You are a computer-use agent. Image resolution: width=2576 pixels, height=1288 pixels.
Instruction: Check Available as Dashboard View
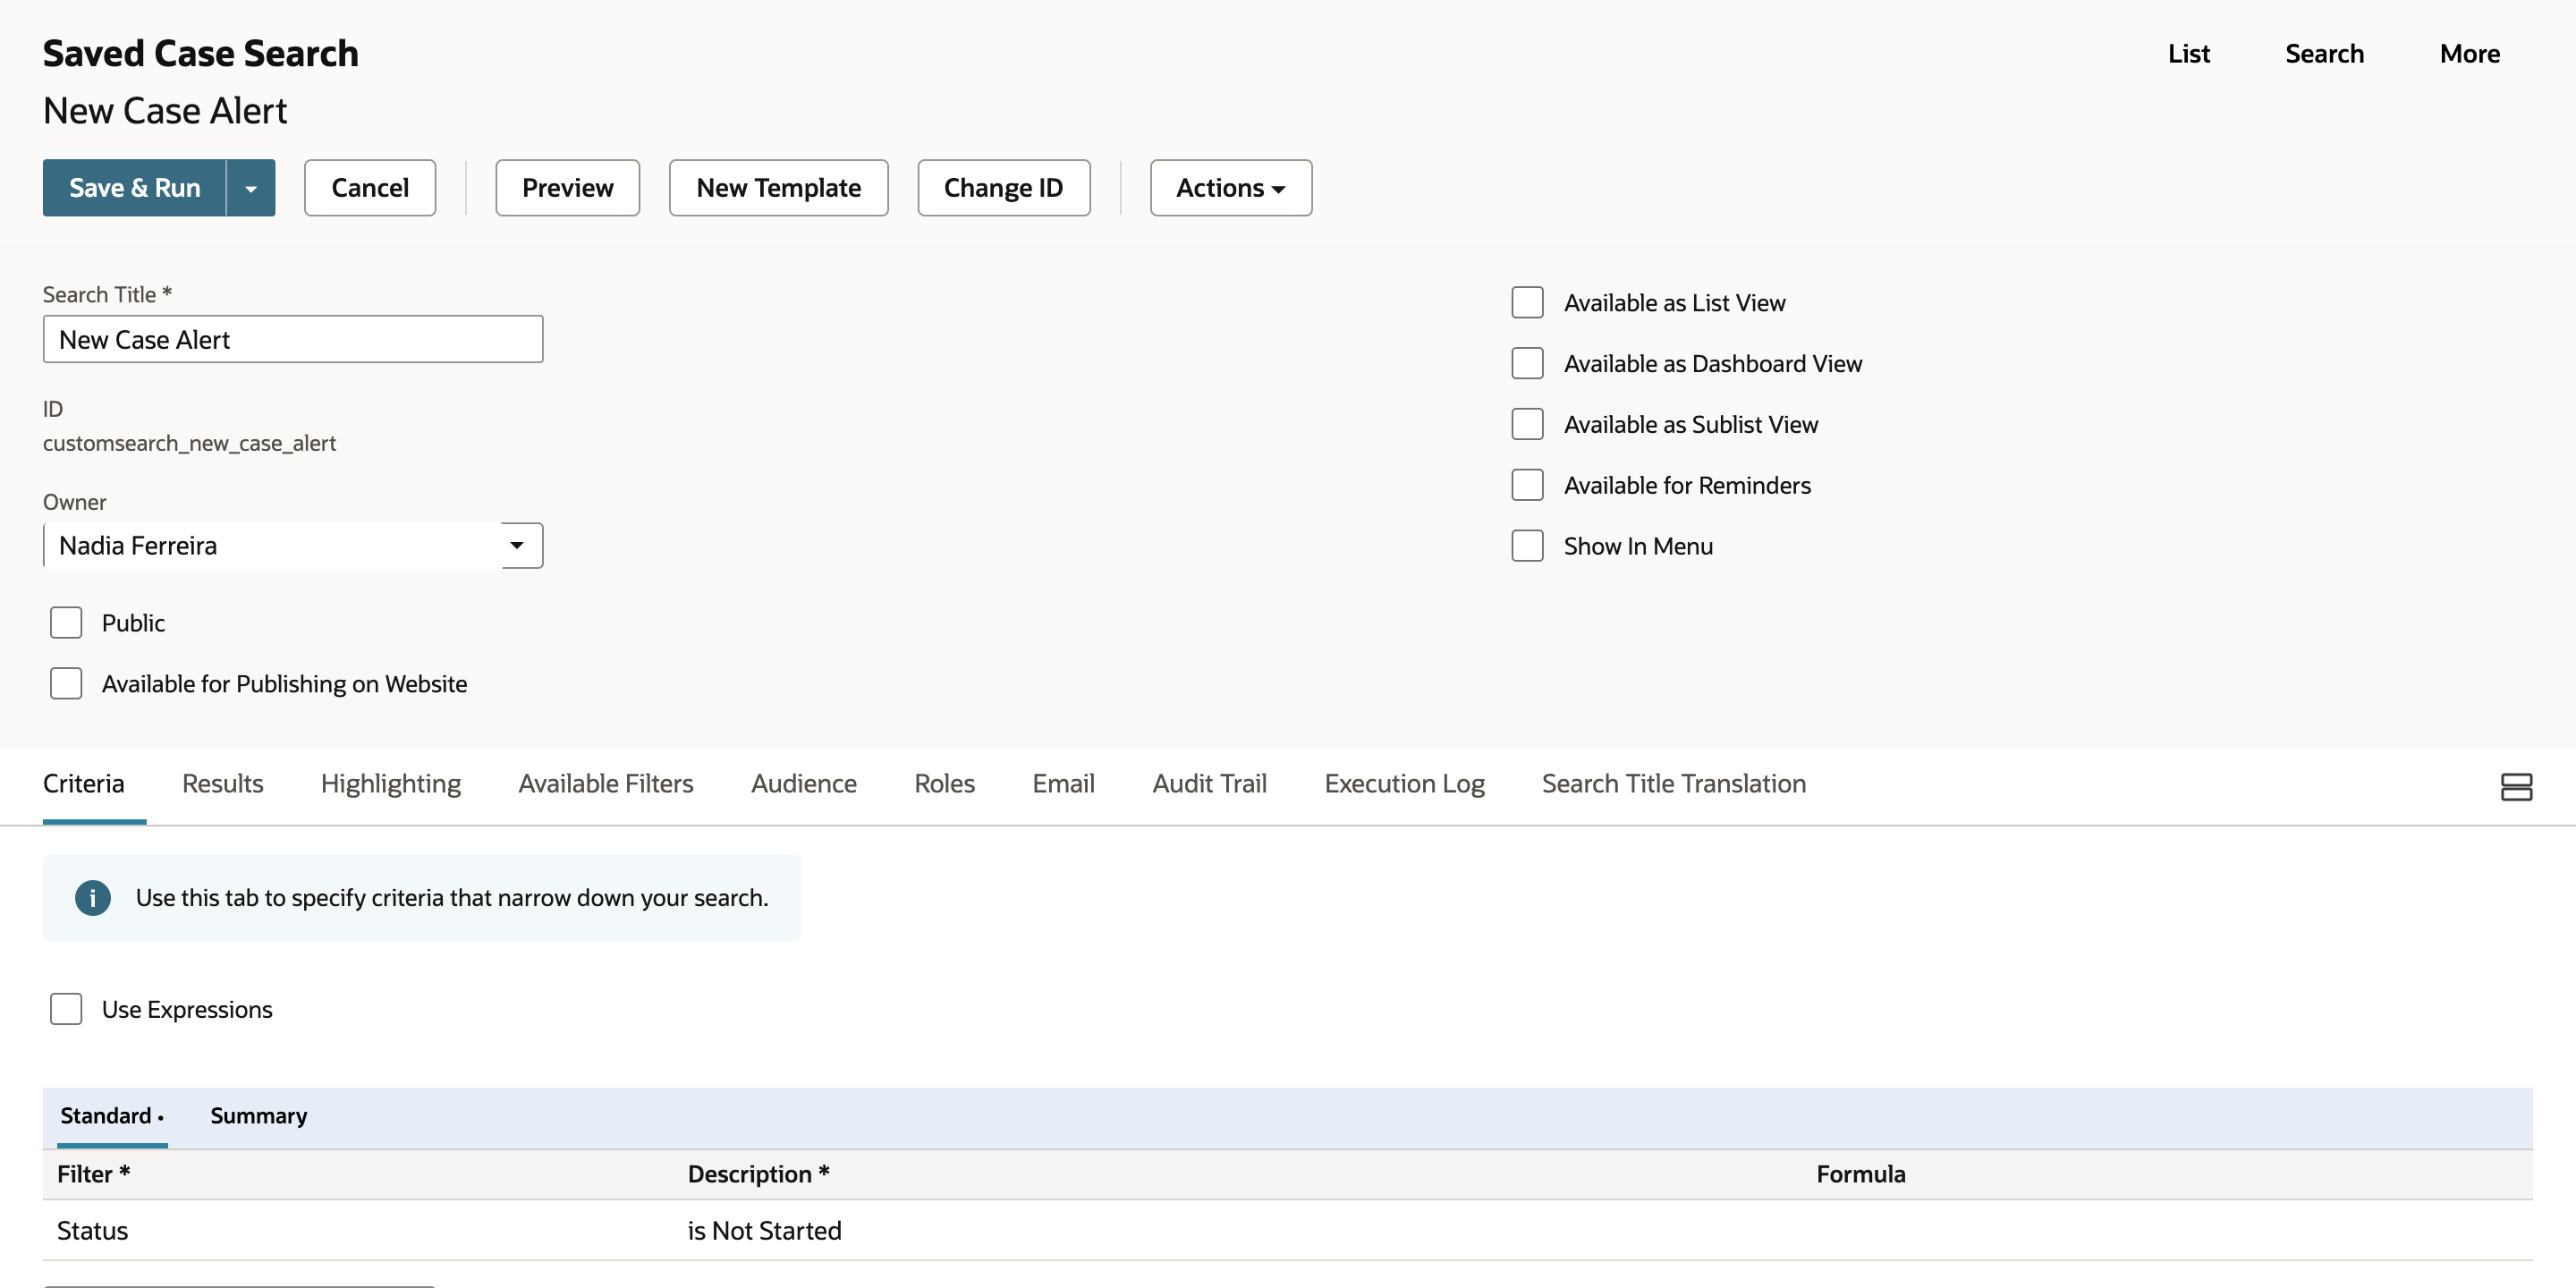1527,363
